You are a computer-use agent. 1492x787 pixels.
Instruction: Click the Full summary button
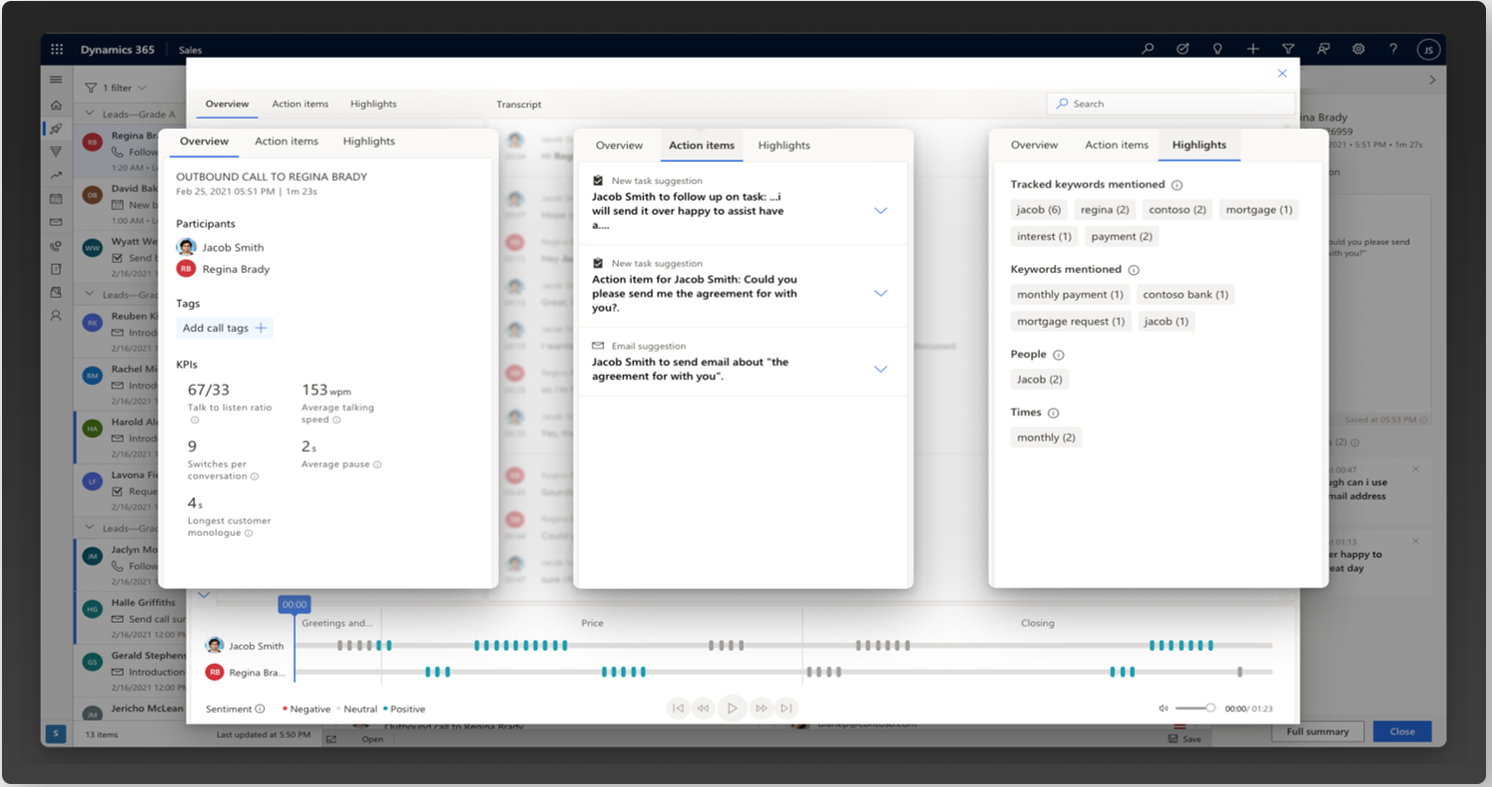pos(1317,731)
